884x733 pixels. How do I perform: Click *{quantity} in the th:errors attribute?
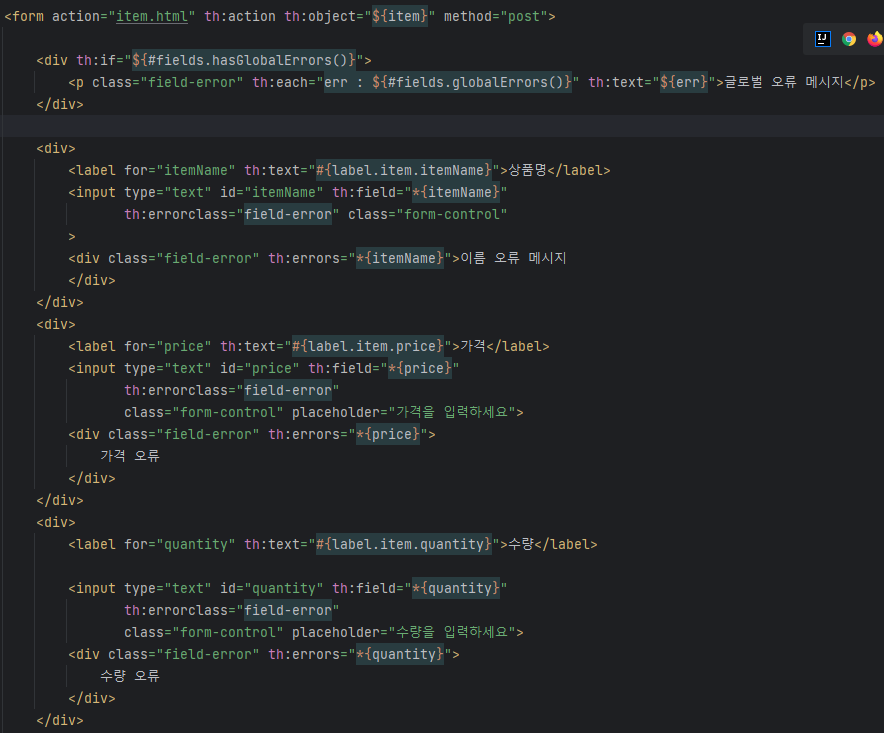click(x=400, y=654)
